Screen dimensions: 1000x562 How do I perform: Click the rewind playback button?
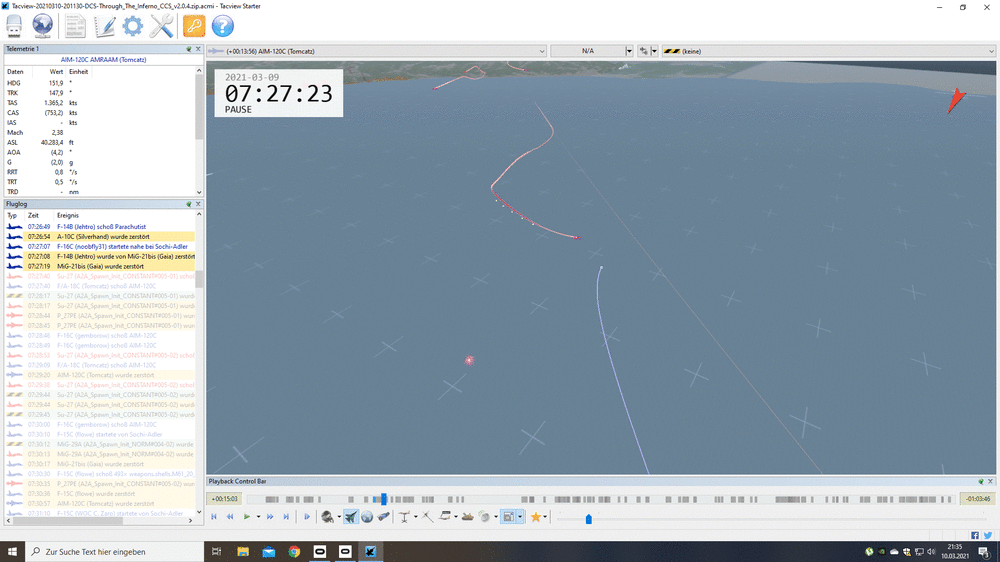pyautogui.click(x=230, y=517)
